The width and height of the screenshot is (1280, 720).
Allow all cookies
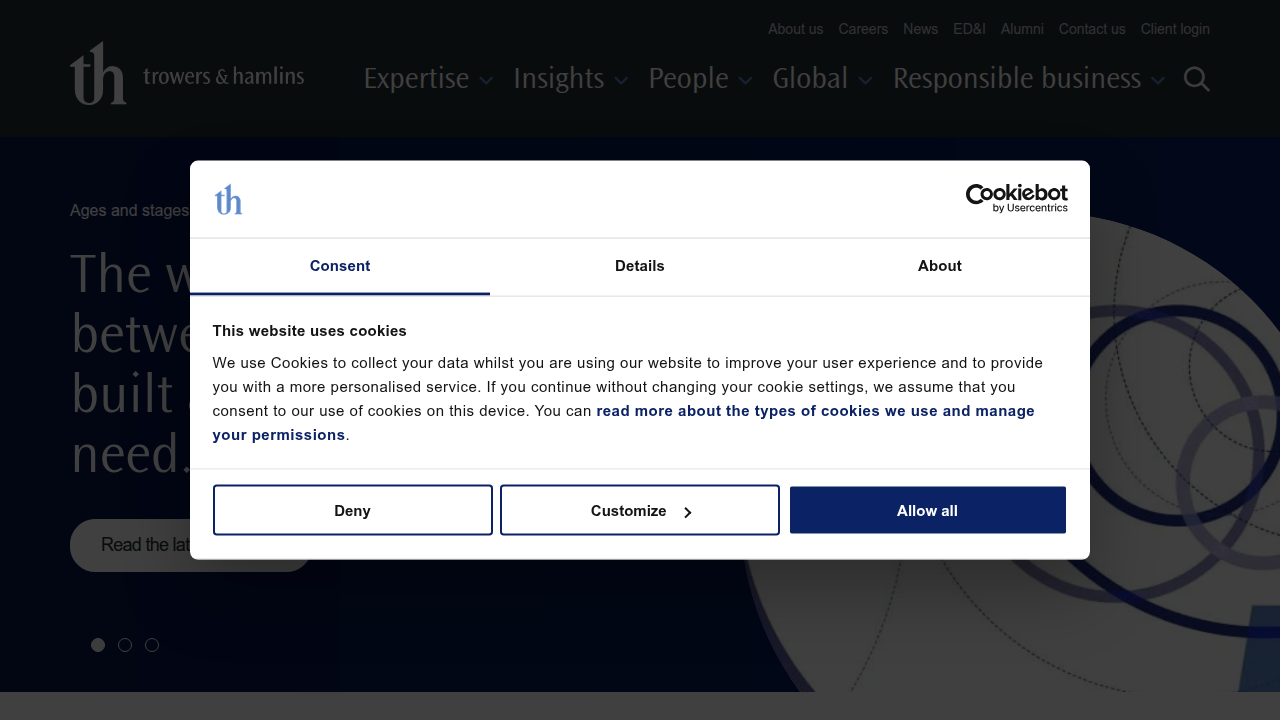pyautogui.click(x=927, y=510)
